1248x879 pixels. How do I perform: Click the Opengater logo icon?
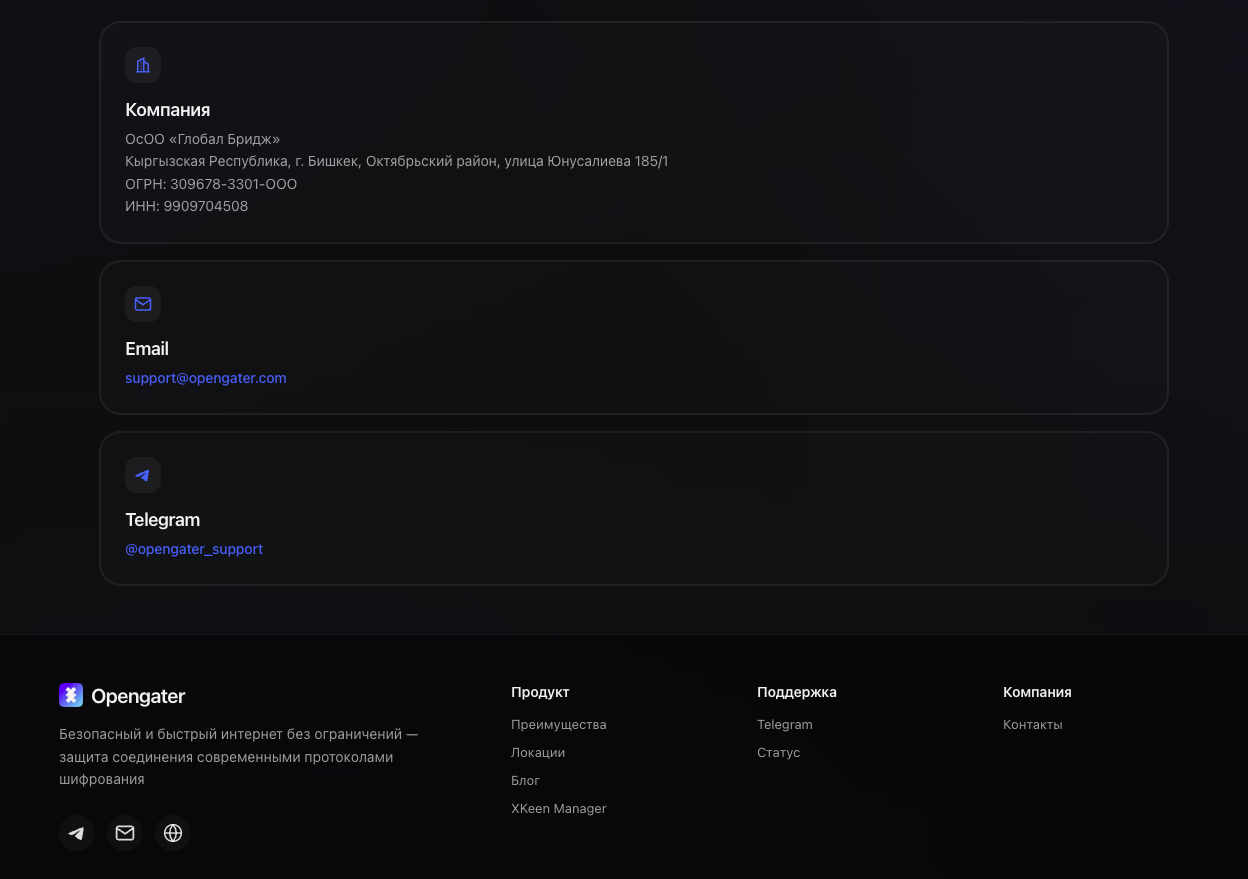(x=71, y=695)
